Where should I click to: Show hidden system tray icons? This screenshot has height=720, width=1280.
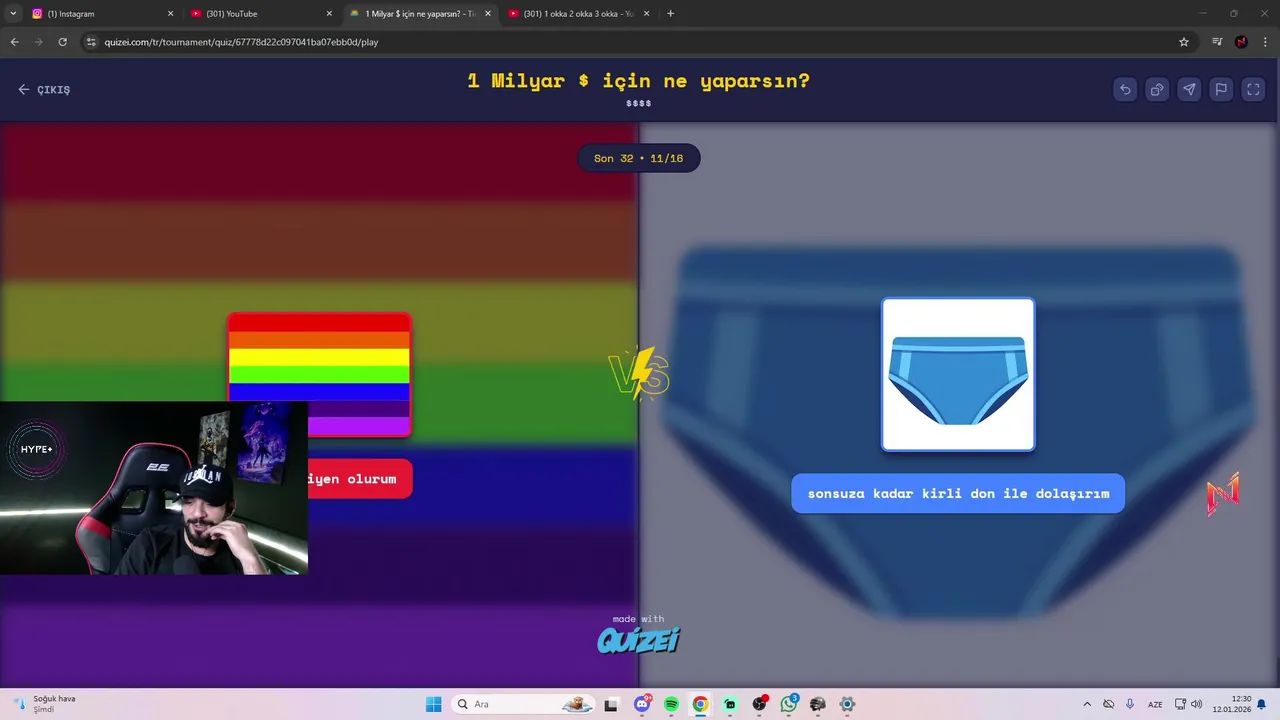tap(1087, 704)
